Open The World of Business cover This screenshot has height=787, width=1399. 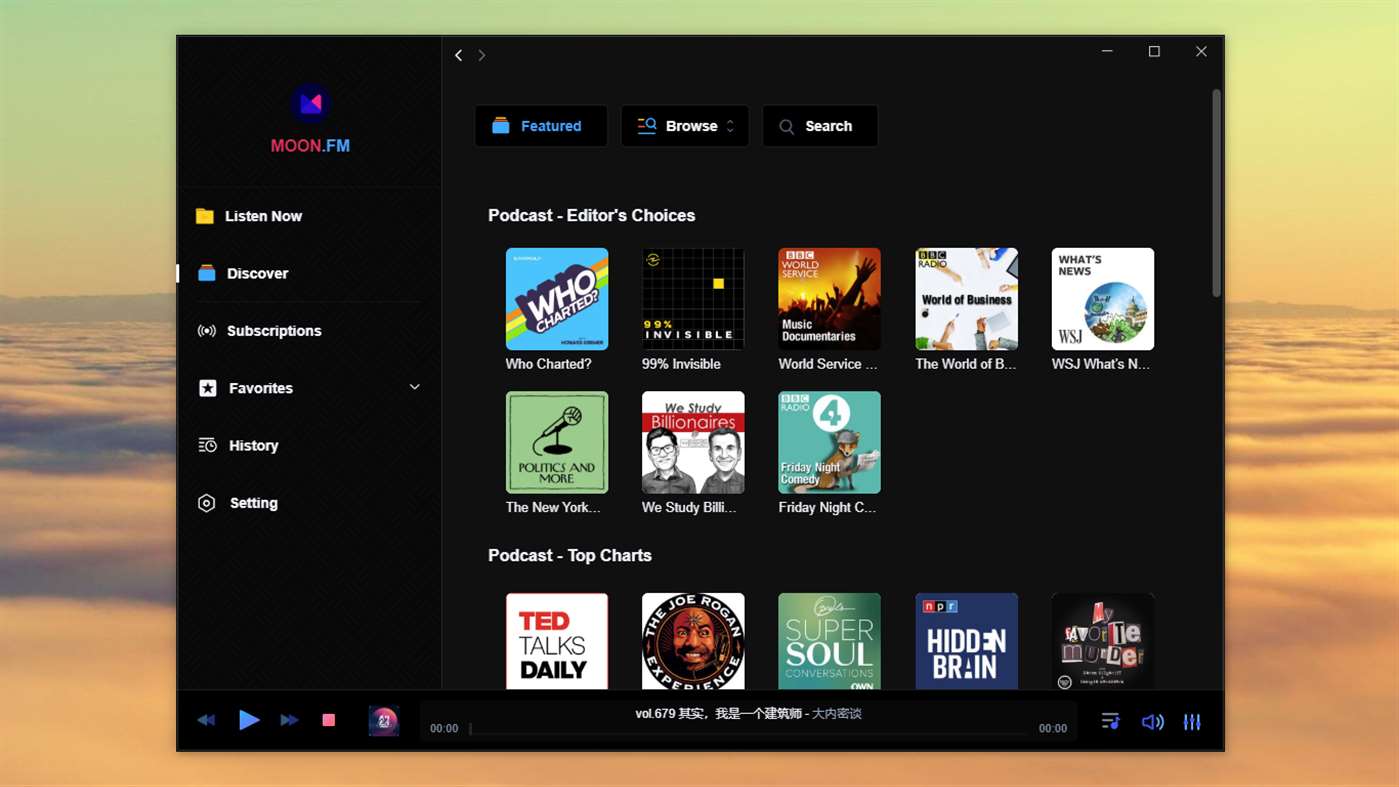click(x=967, y=299)
